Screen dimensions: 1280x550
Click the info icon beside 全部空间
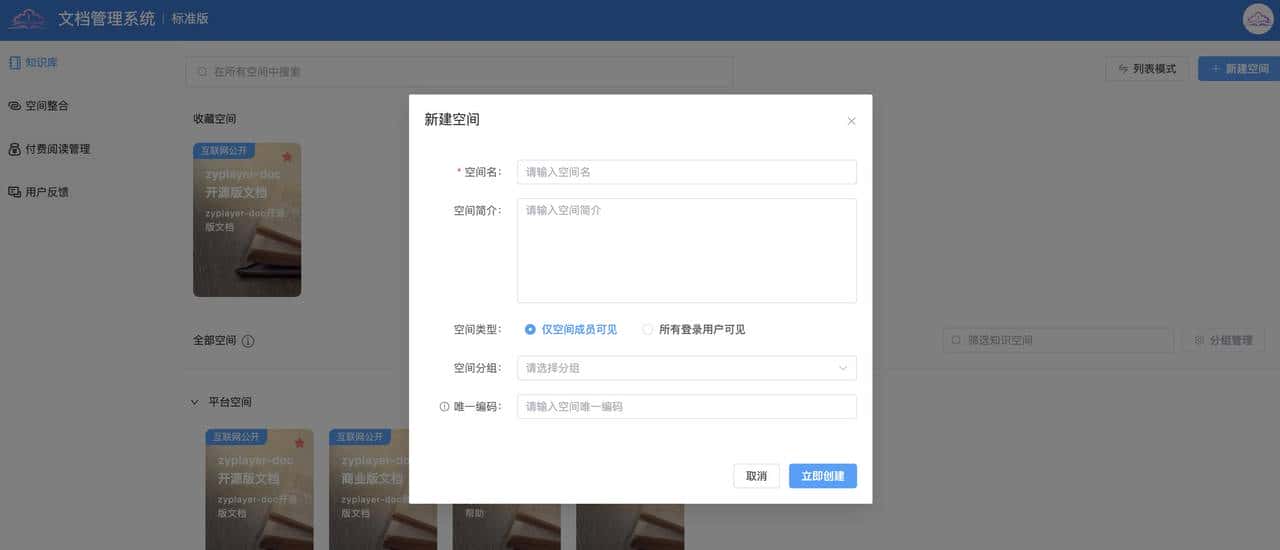coord(248,340)
